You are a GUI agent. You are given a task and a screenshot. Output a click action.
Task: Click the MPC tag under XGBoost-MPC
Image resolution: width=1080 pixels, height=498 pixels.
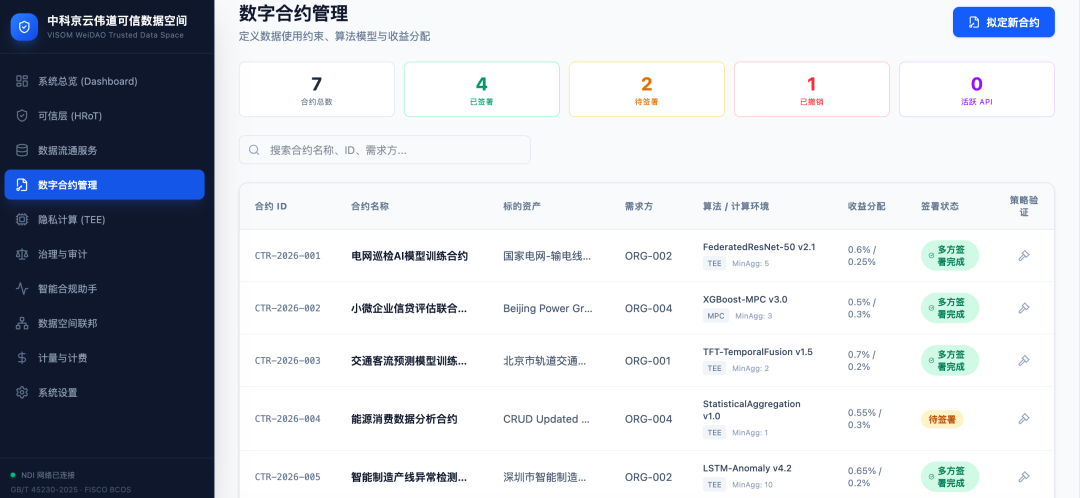tap(714, 316)
